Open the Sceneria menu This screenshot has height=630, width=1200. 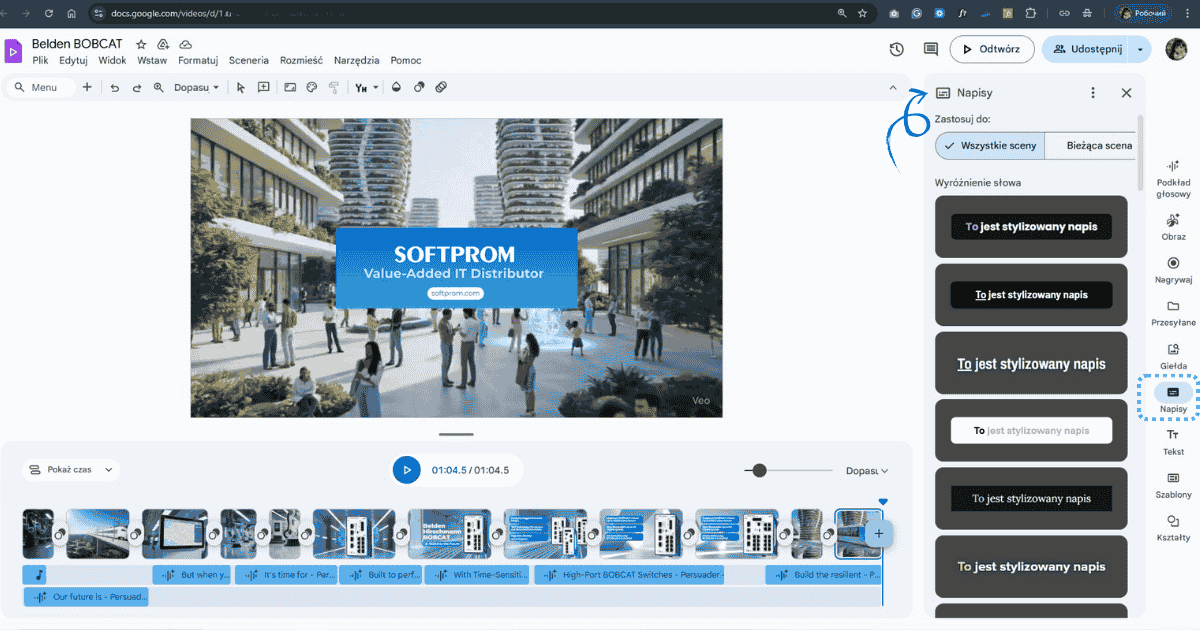coord(249,60)
